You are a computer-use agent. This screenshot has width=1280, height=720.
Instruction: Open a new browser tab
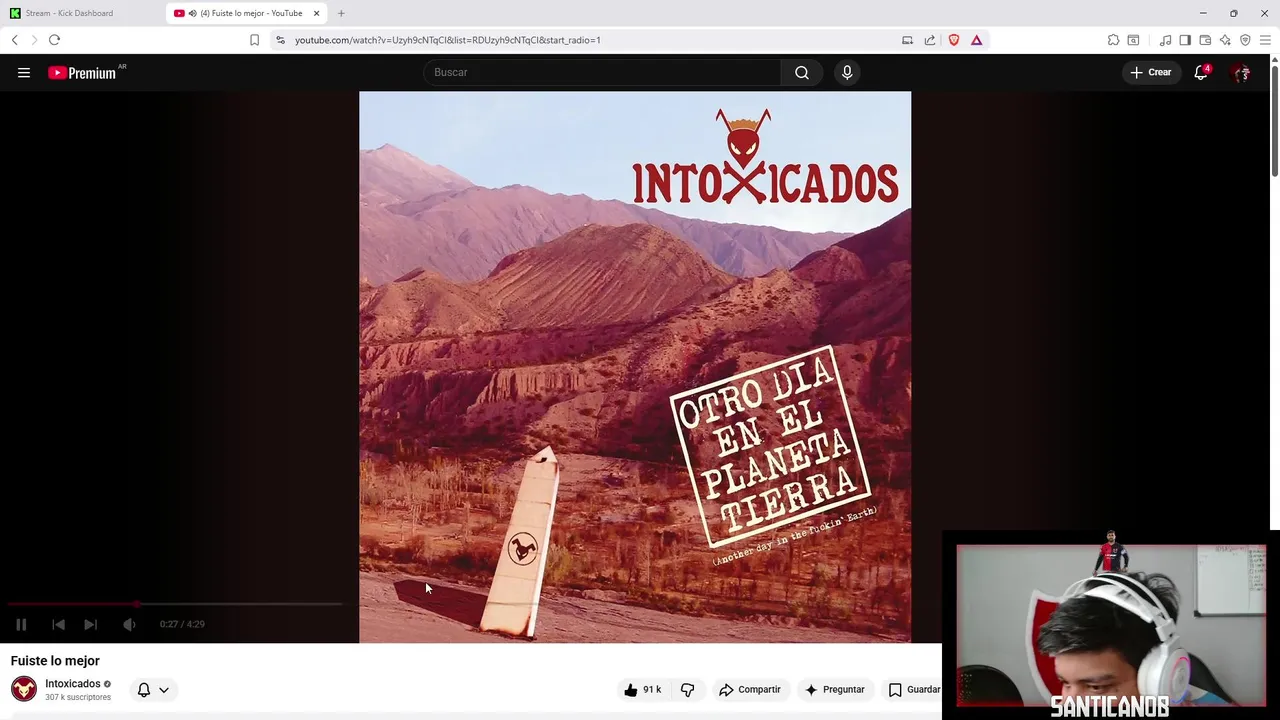(x=341, y=13)
